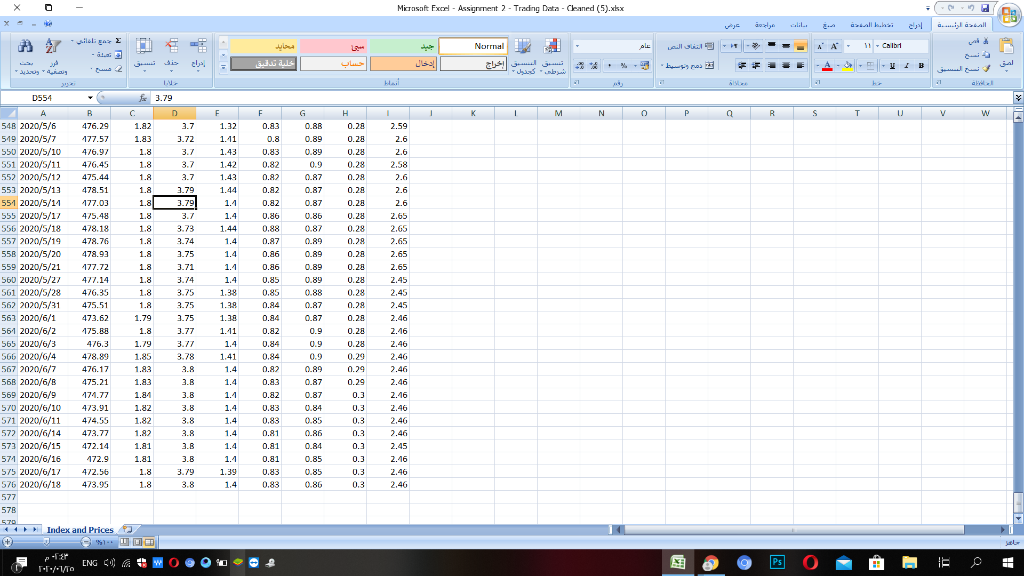The height and width of the screenshot is (576, 1024).
Task: Apply the gray Check Cell style
Action: click(263, 63)
